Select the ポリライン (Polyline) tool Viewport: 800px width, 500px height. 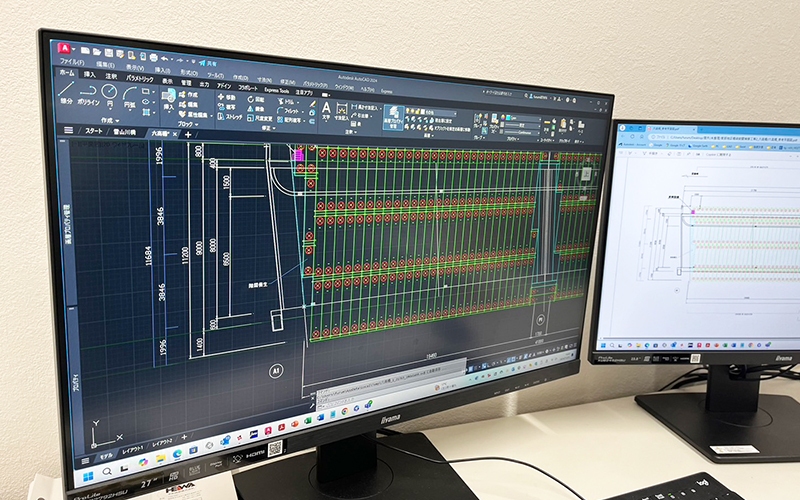point(88,94)
